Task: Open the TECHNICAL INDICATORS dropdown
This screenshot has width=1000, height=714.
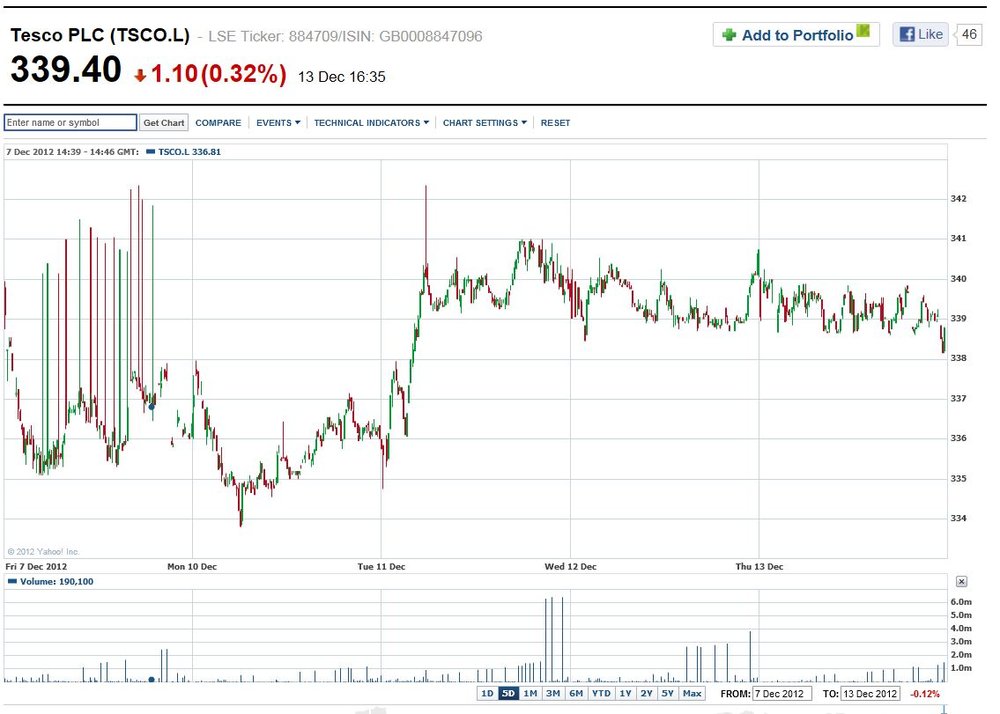Action: pos(371,122)
